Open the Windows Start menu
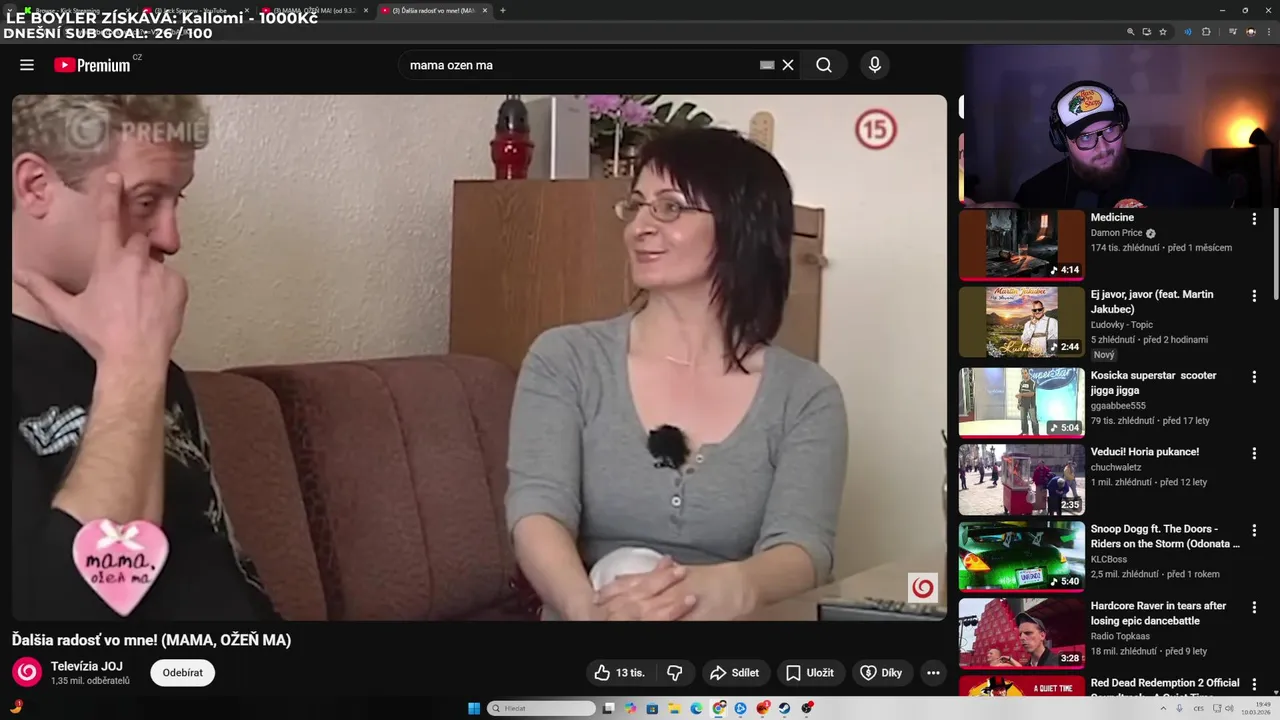1280x720 pixels. click(x=474, y=708)
